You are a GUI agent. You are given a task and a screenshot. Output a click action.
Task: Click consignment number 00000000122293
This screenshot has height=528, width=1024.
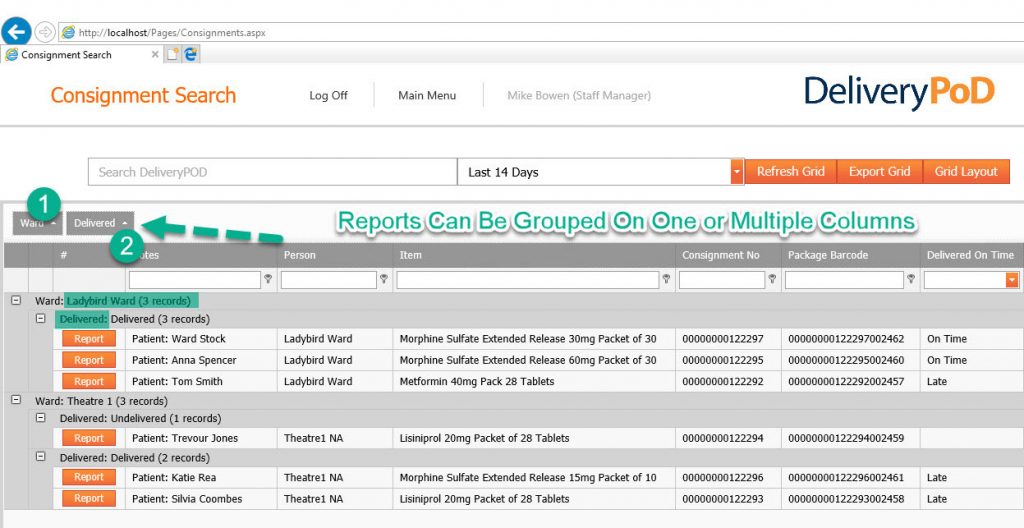pos(723,499)
